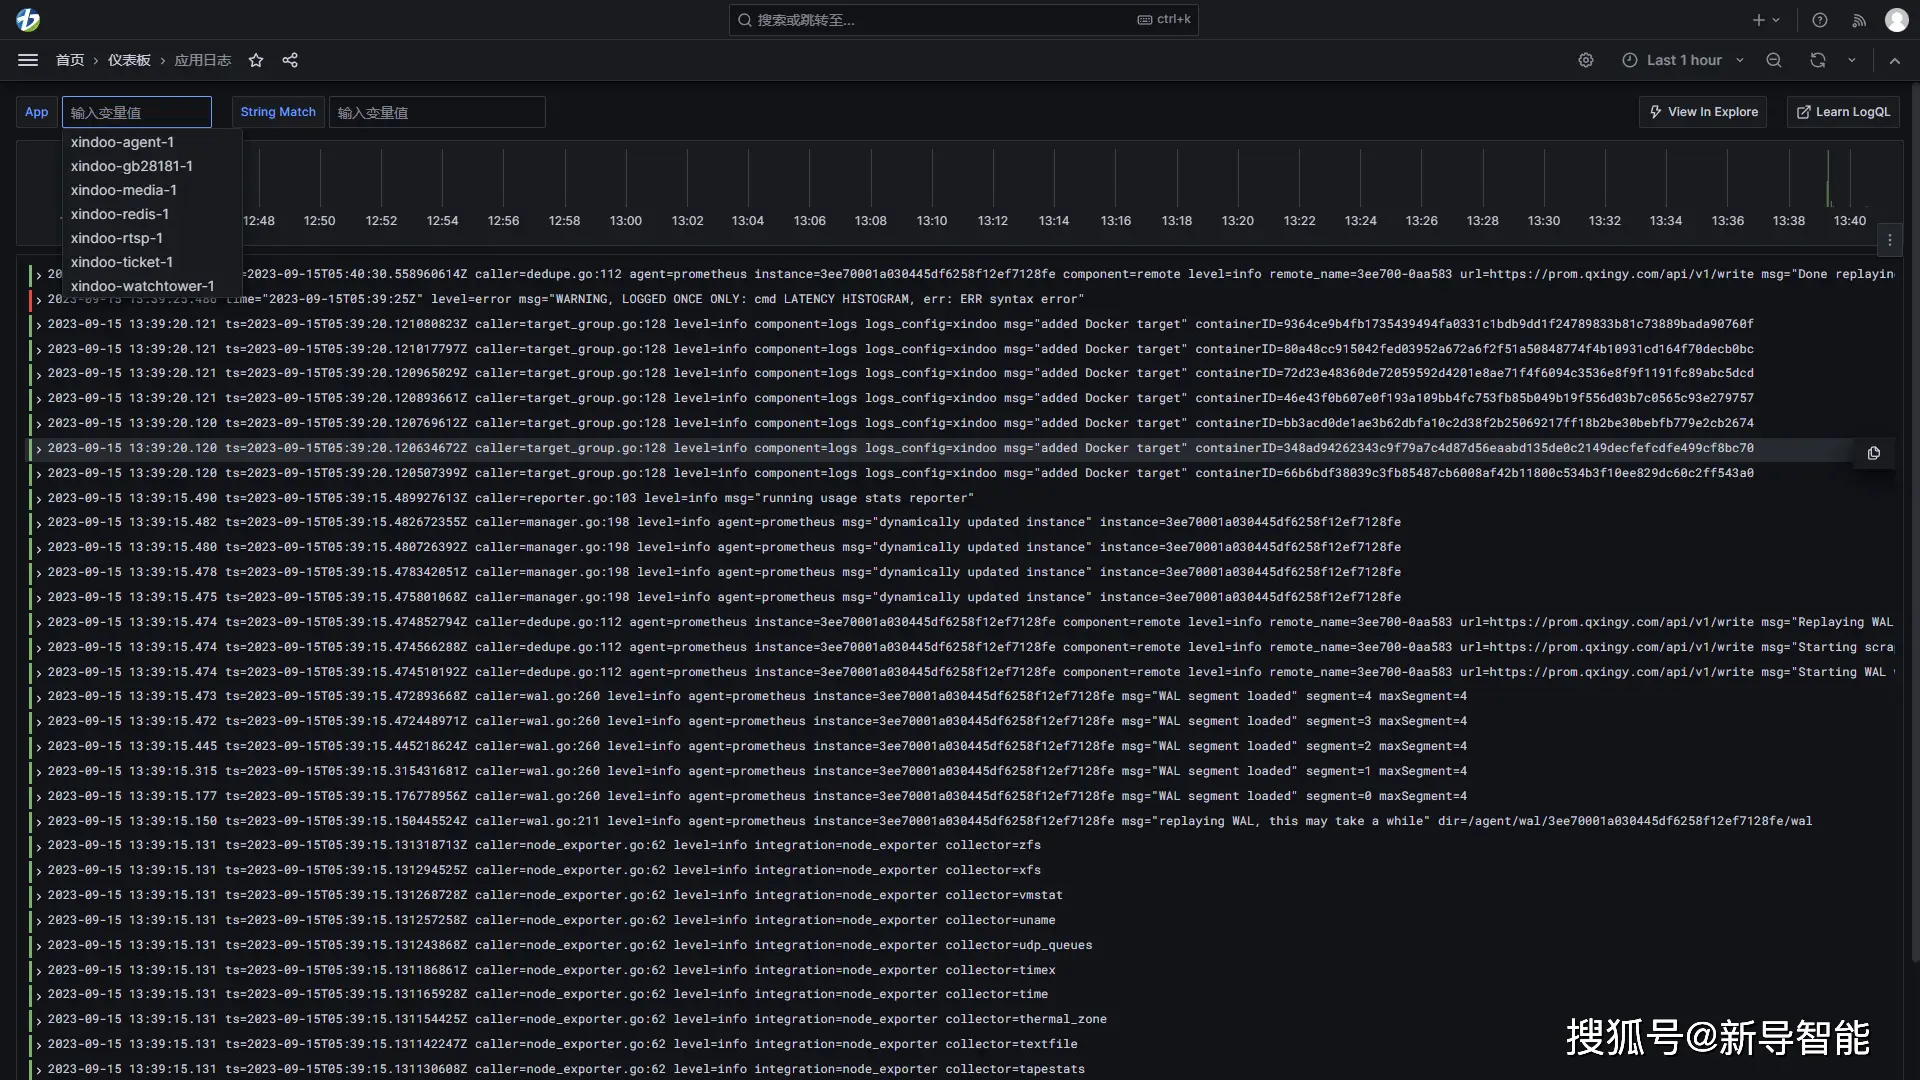Select xindoo-redis-1 from app dropdown
This screenshot has width=1920, height=1080.
point(120,214)
